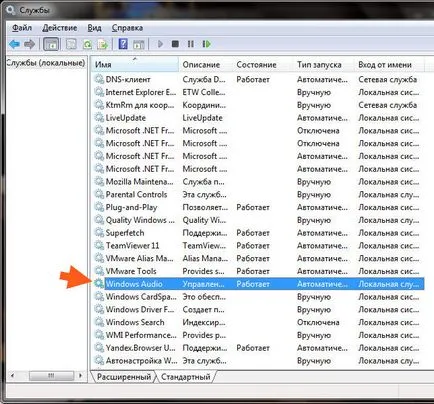Click gear icon next to Plug-and-Play

(99, 207)
